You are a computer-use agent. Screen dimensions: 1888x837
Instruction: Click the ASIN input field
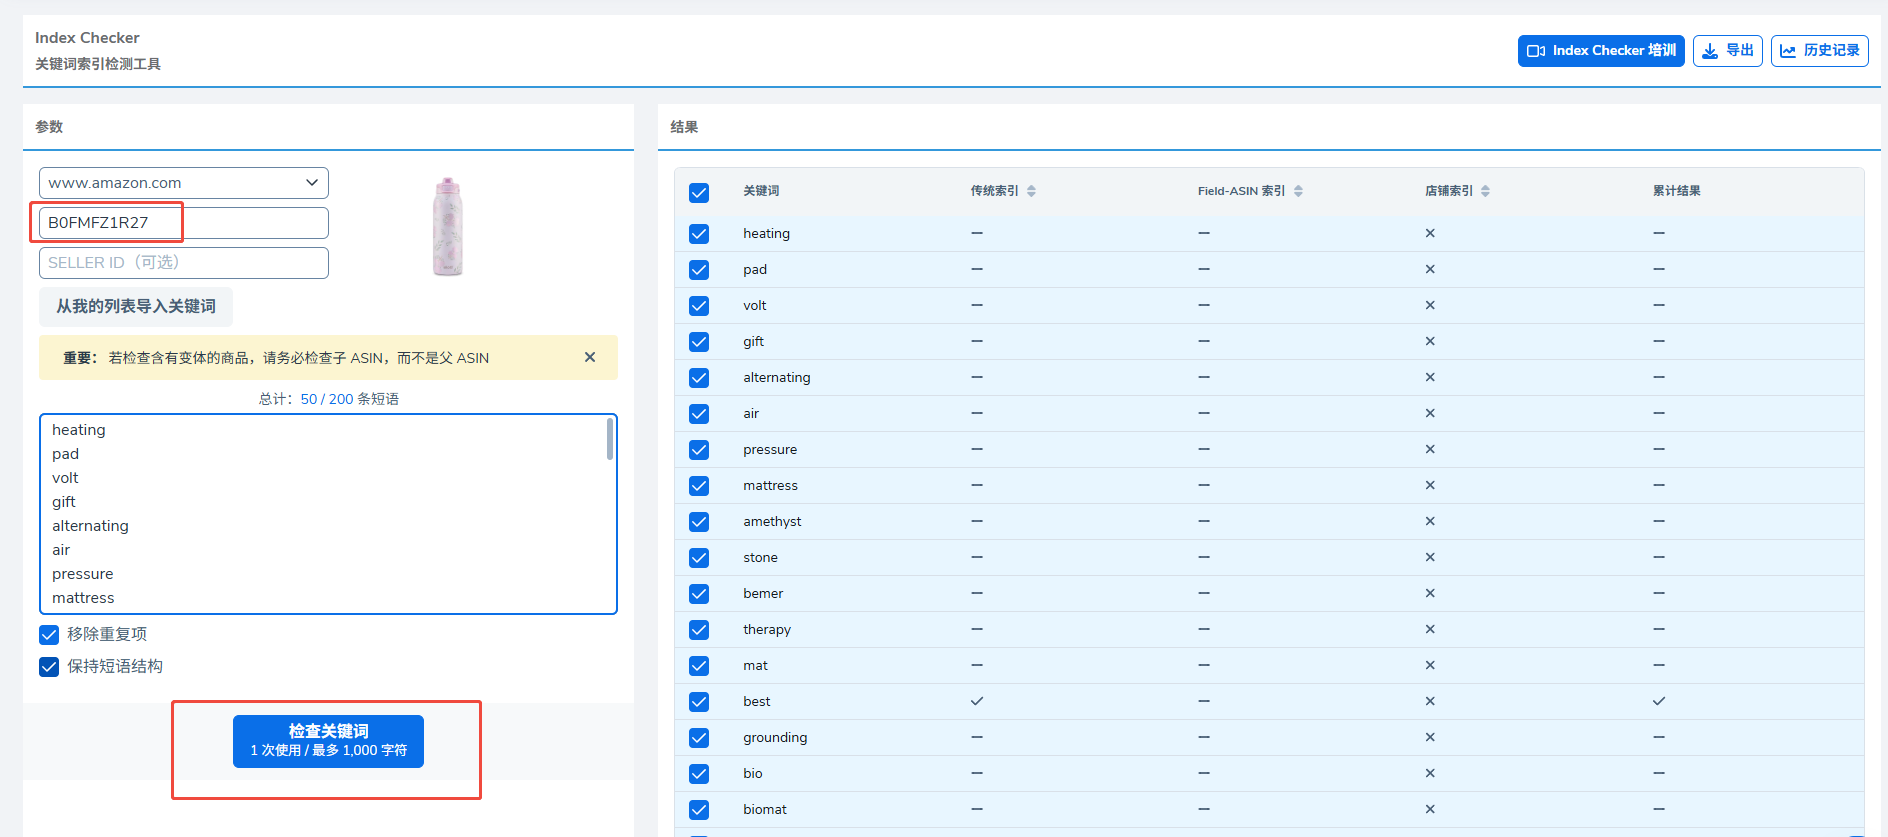[x=184, y=223]
